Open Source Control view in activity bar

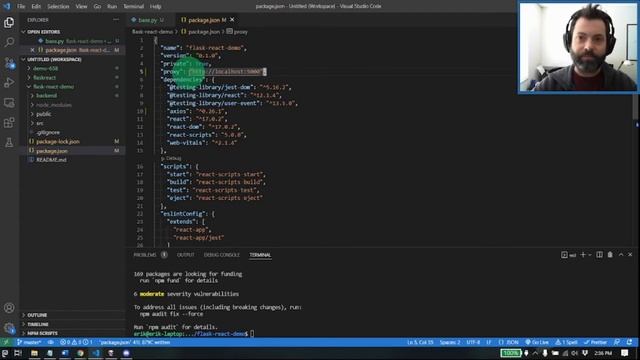point(9,62)
